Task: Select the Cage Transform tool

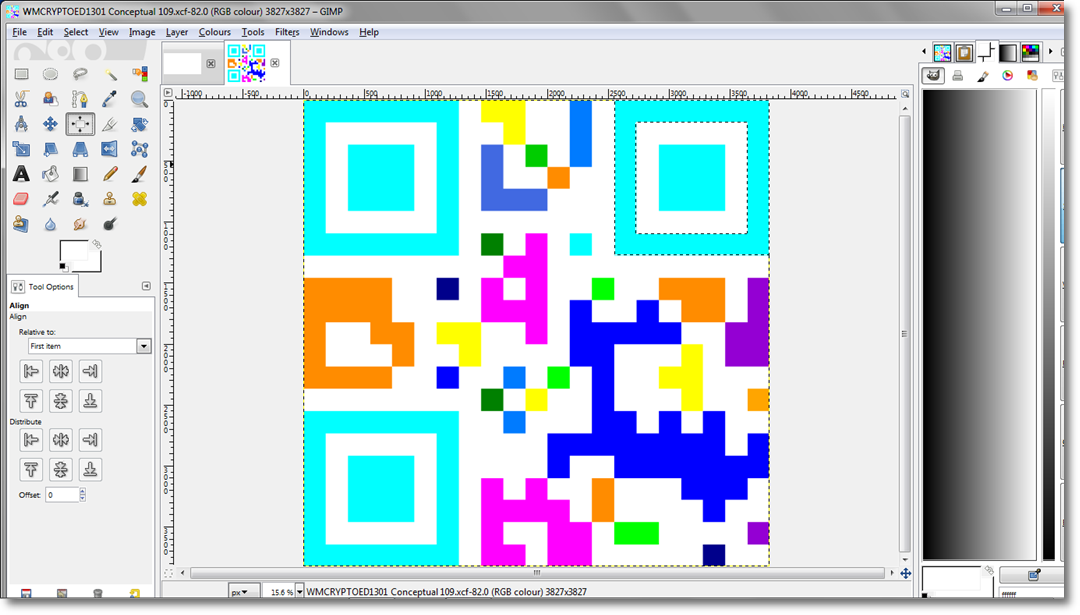Action: tap(139, 149)
